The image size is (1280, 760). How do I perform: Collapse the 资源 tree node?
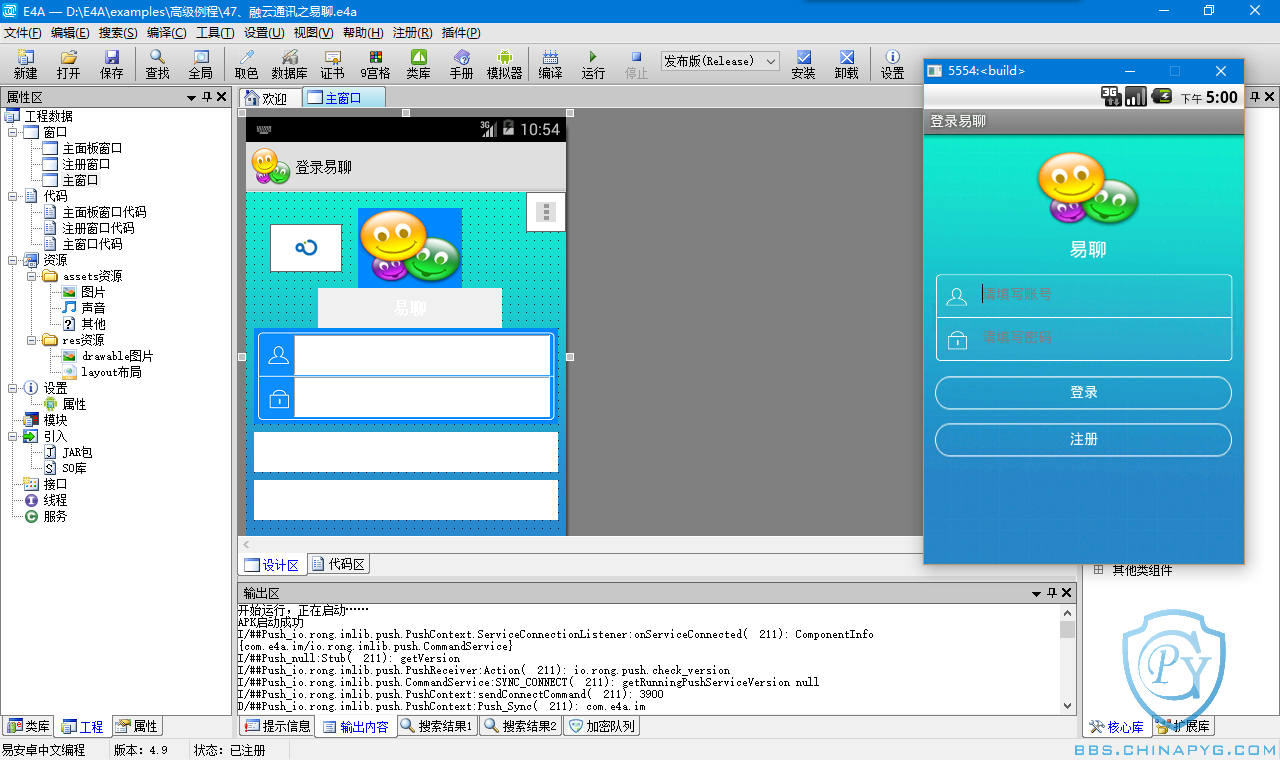tap(12, 260)
